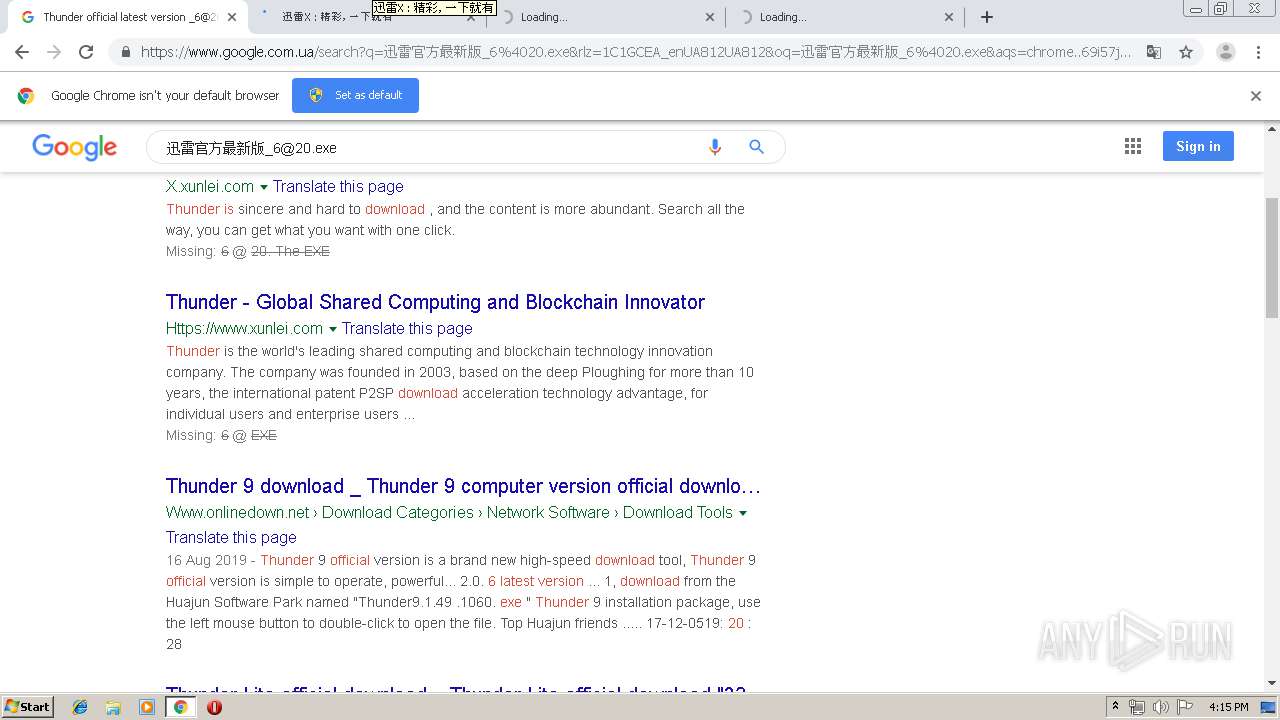Screen dimensions: 1280x720
Task: Switch to the 迅雷X tab
Action: click(365, 17)
